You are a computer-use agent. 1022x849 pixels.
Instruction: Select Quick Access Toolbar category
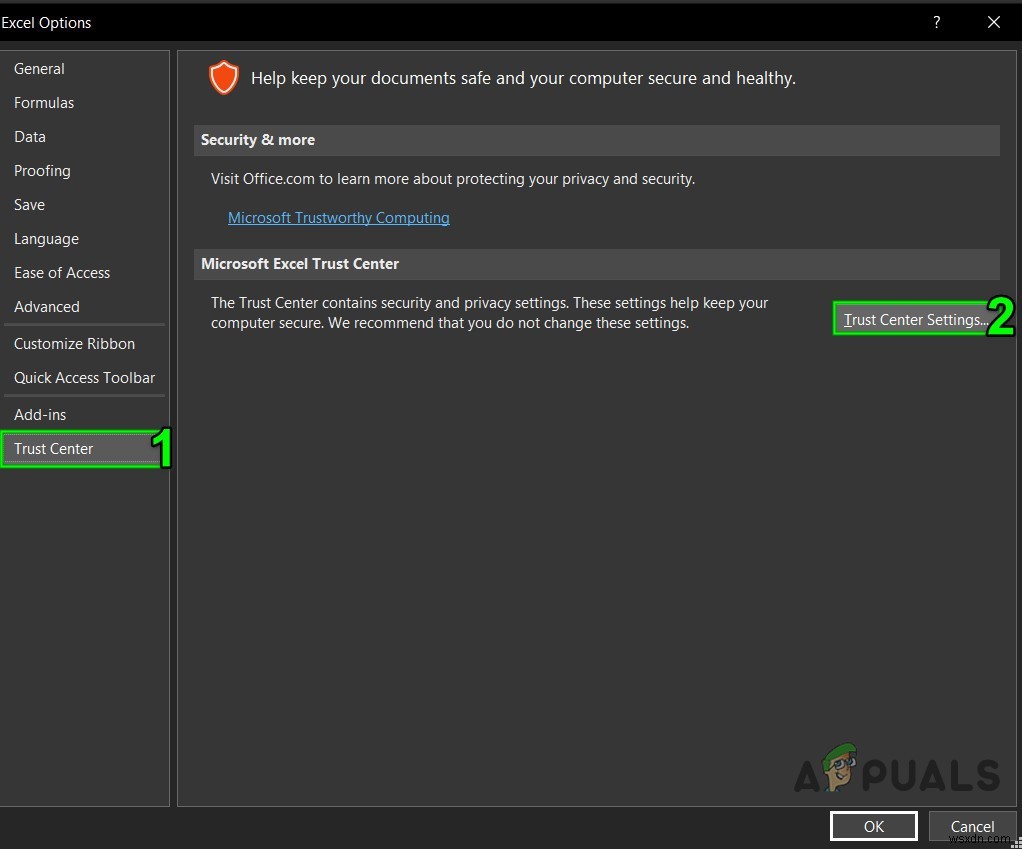85,378
